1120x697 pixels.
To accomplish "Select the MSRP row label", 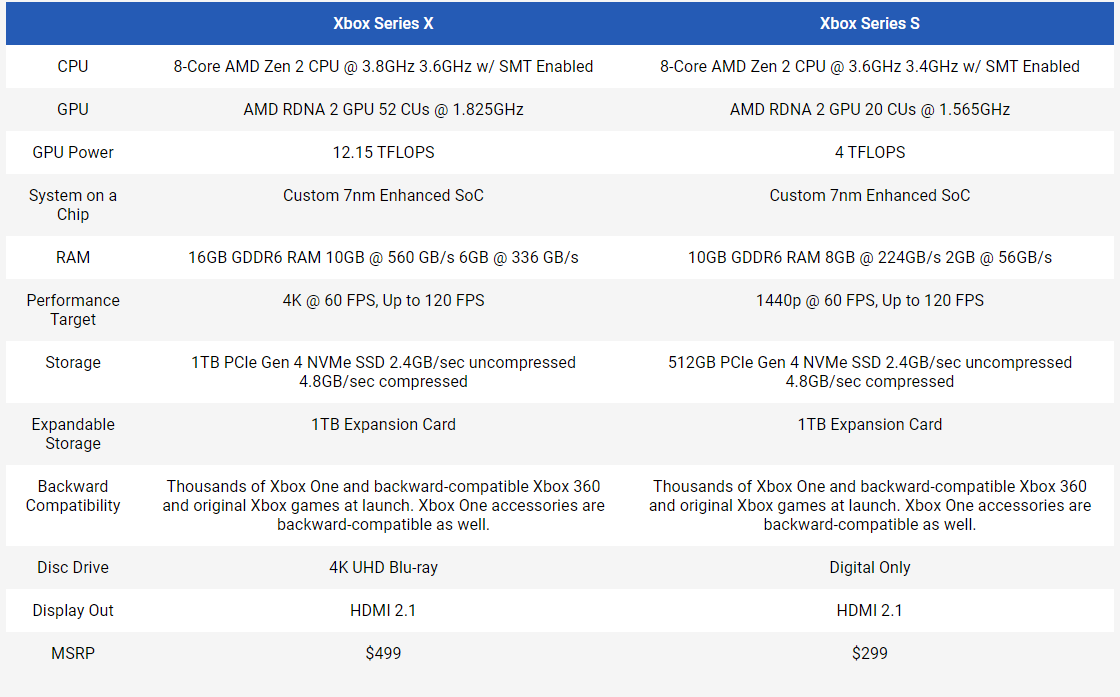I will pos(73,653).
